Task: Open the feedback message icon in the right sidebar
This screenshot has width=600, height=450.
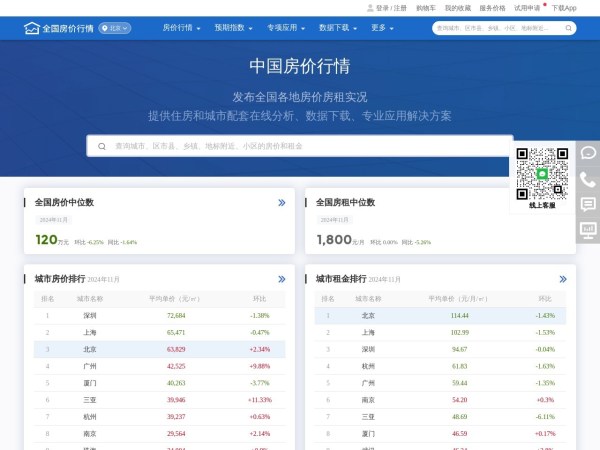Action: pyautogui.click(x=588, y=204)
